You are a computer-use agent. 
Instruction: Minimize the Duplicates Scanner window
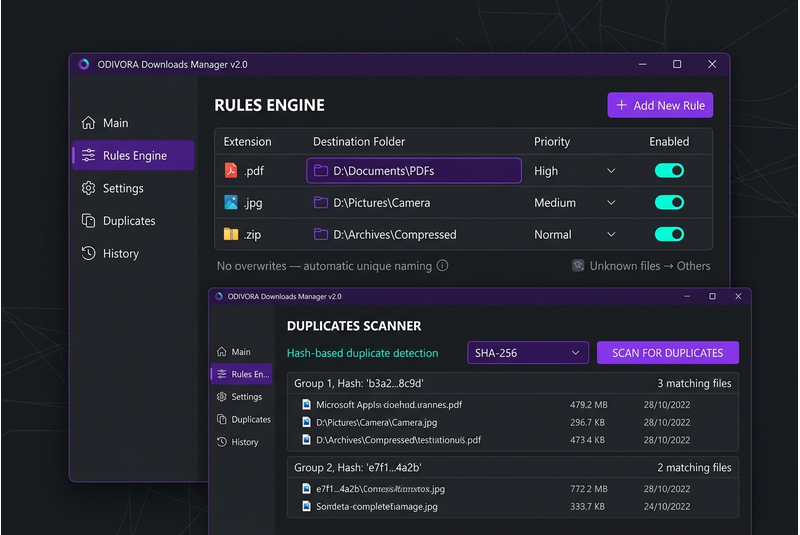click(x=687, y=296)
